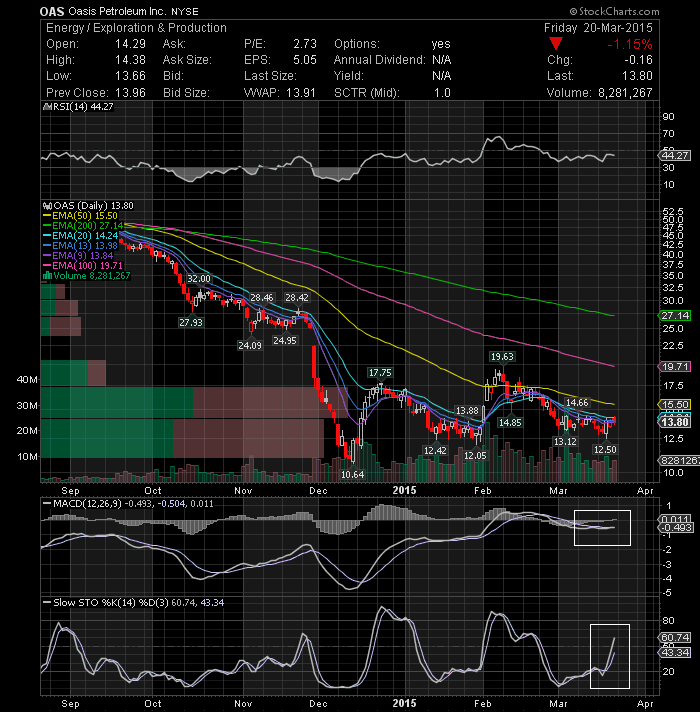Click the Prev Close value 13.96
Viewport: 700px width, 712px height.
point(130,93)
